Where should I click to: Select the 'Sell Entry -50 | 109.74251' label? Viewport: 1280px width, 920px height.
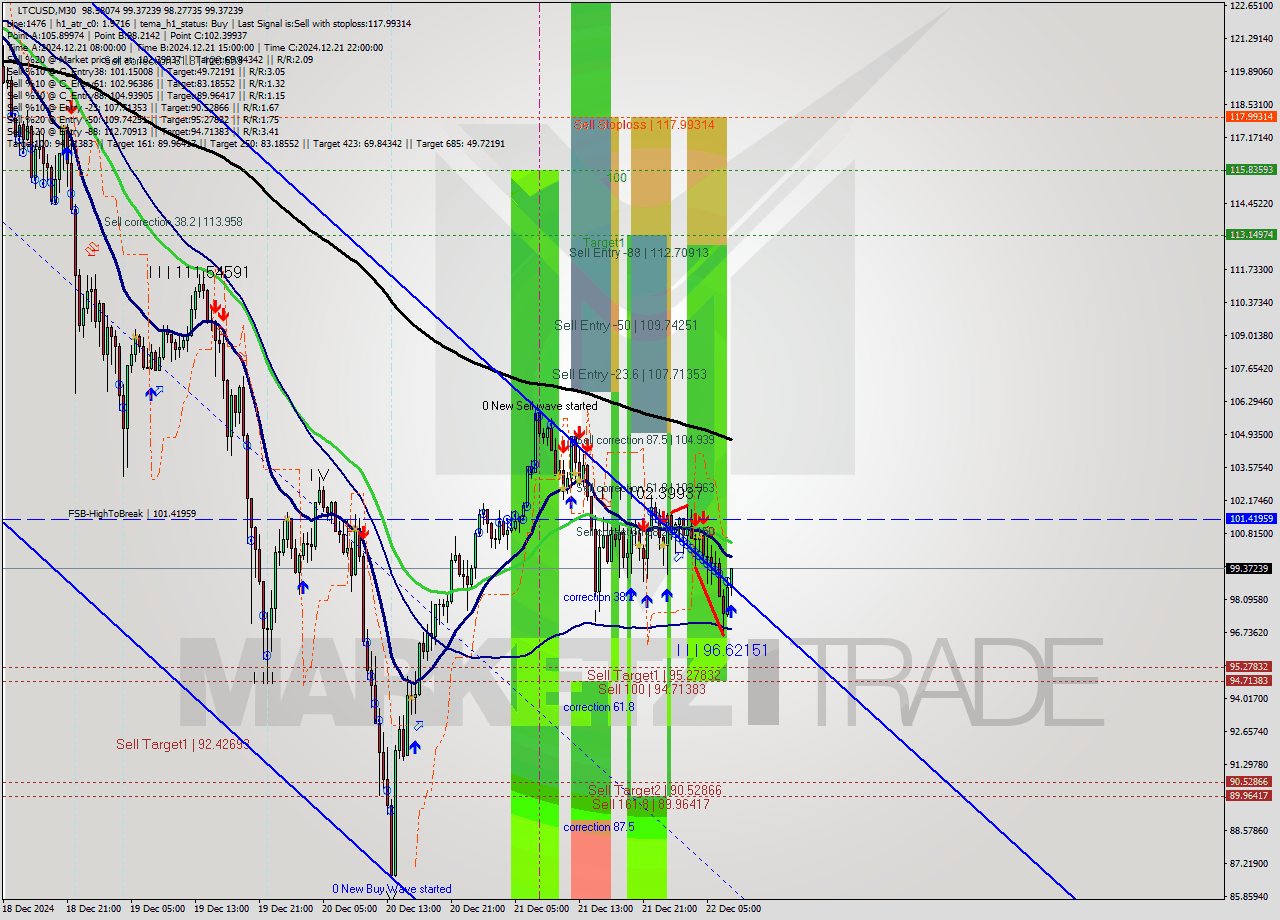[x=625, y=326]
